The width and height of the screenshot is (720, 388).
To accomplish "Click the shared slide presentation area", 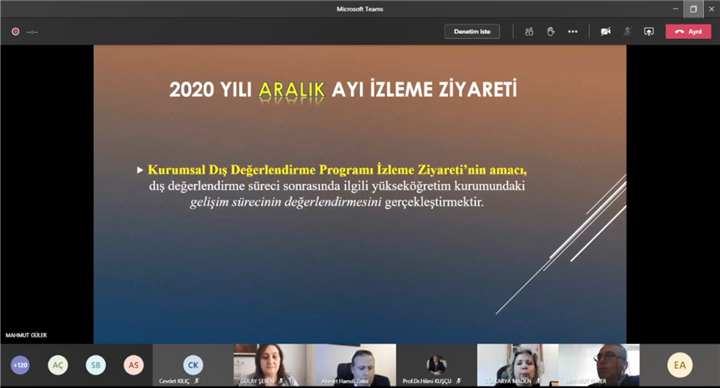I will point(360,194).
